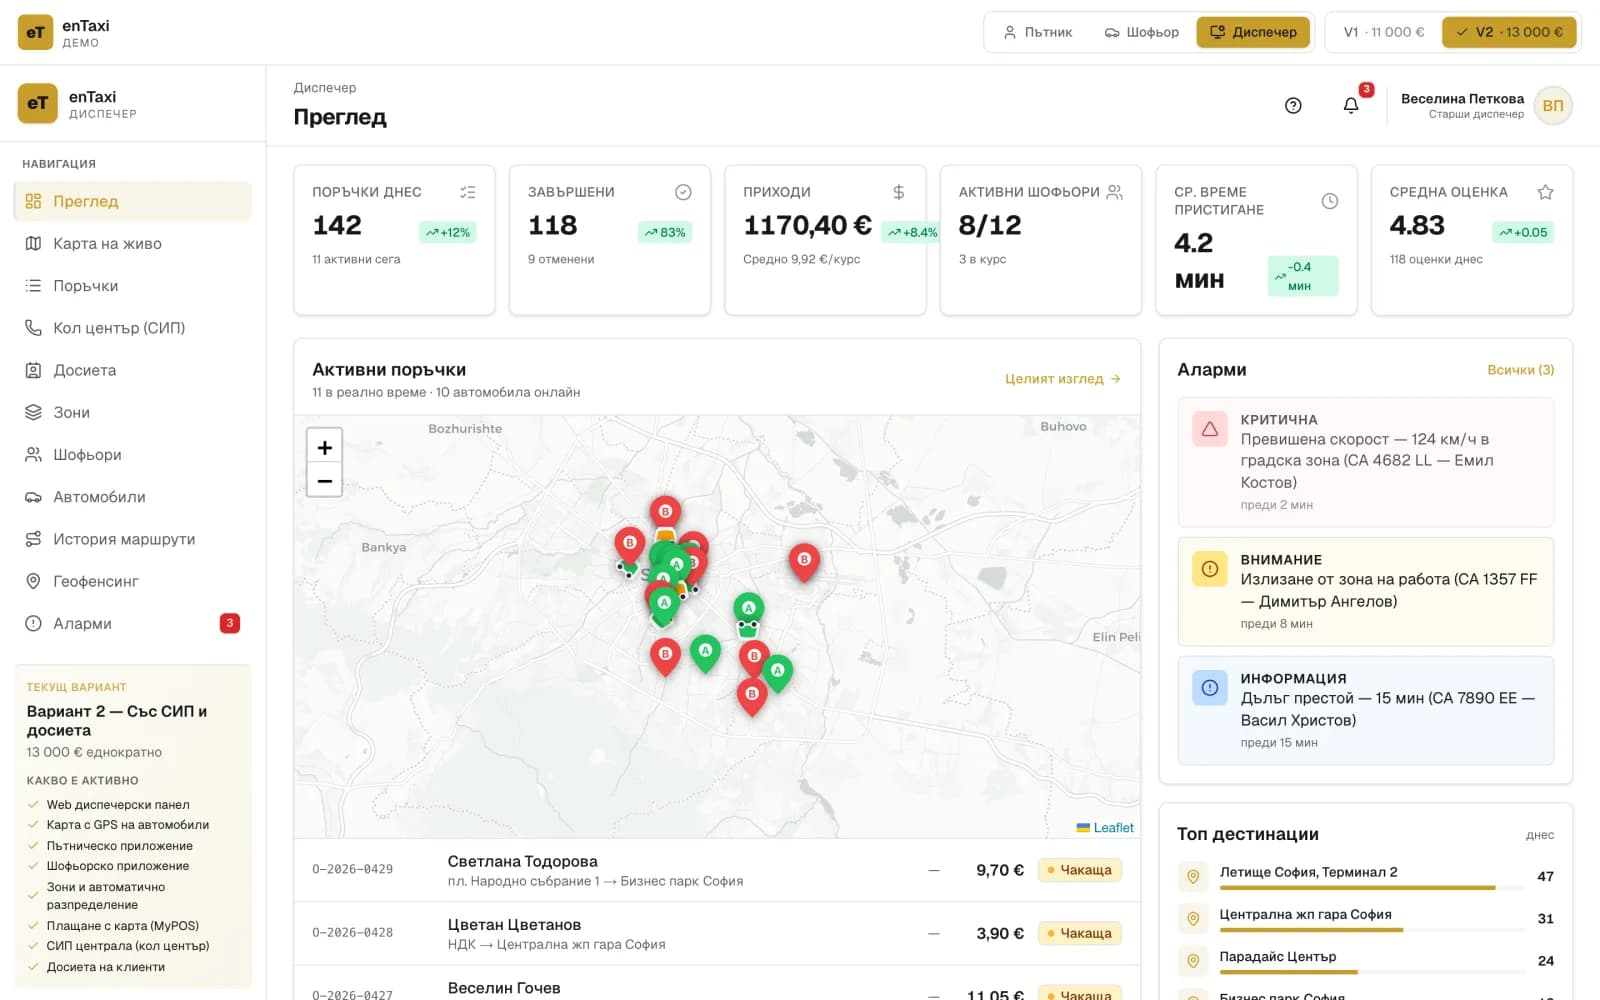Zoom in the map with plus button
Screen dimensions: 1600x1000
[x=324, y=446]
